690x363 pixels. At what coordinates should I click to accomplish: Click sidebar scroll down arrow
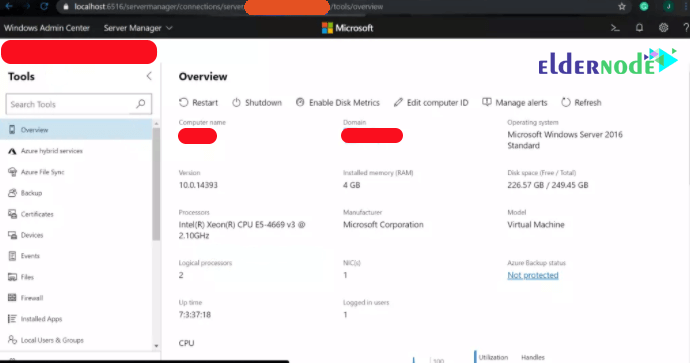156,346
